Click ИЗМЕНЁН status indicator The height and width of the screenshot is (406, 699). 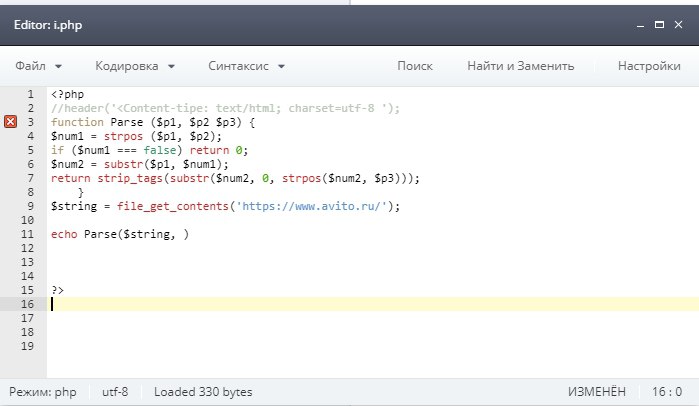(596, 392)
